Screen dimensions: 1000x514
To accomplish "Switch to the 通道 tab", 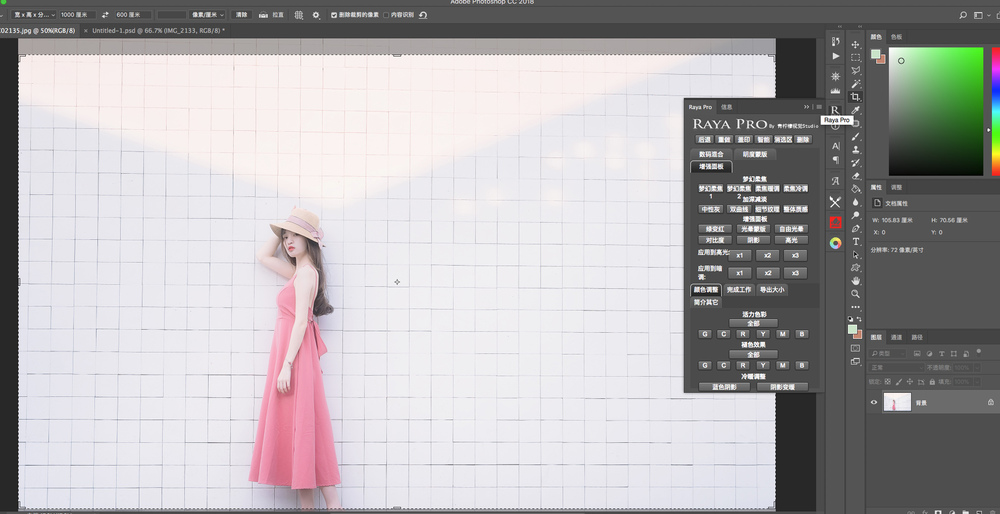I will [x=897, y=337].
